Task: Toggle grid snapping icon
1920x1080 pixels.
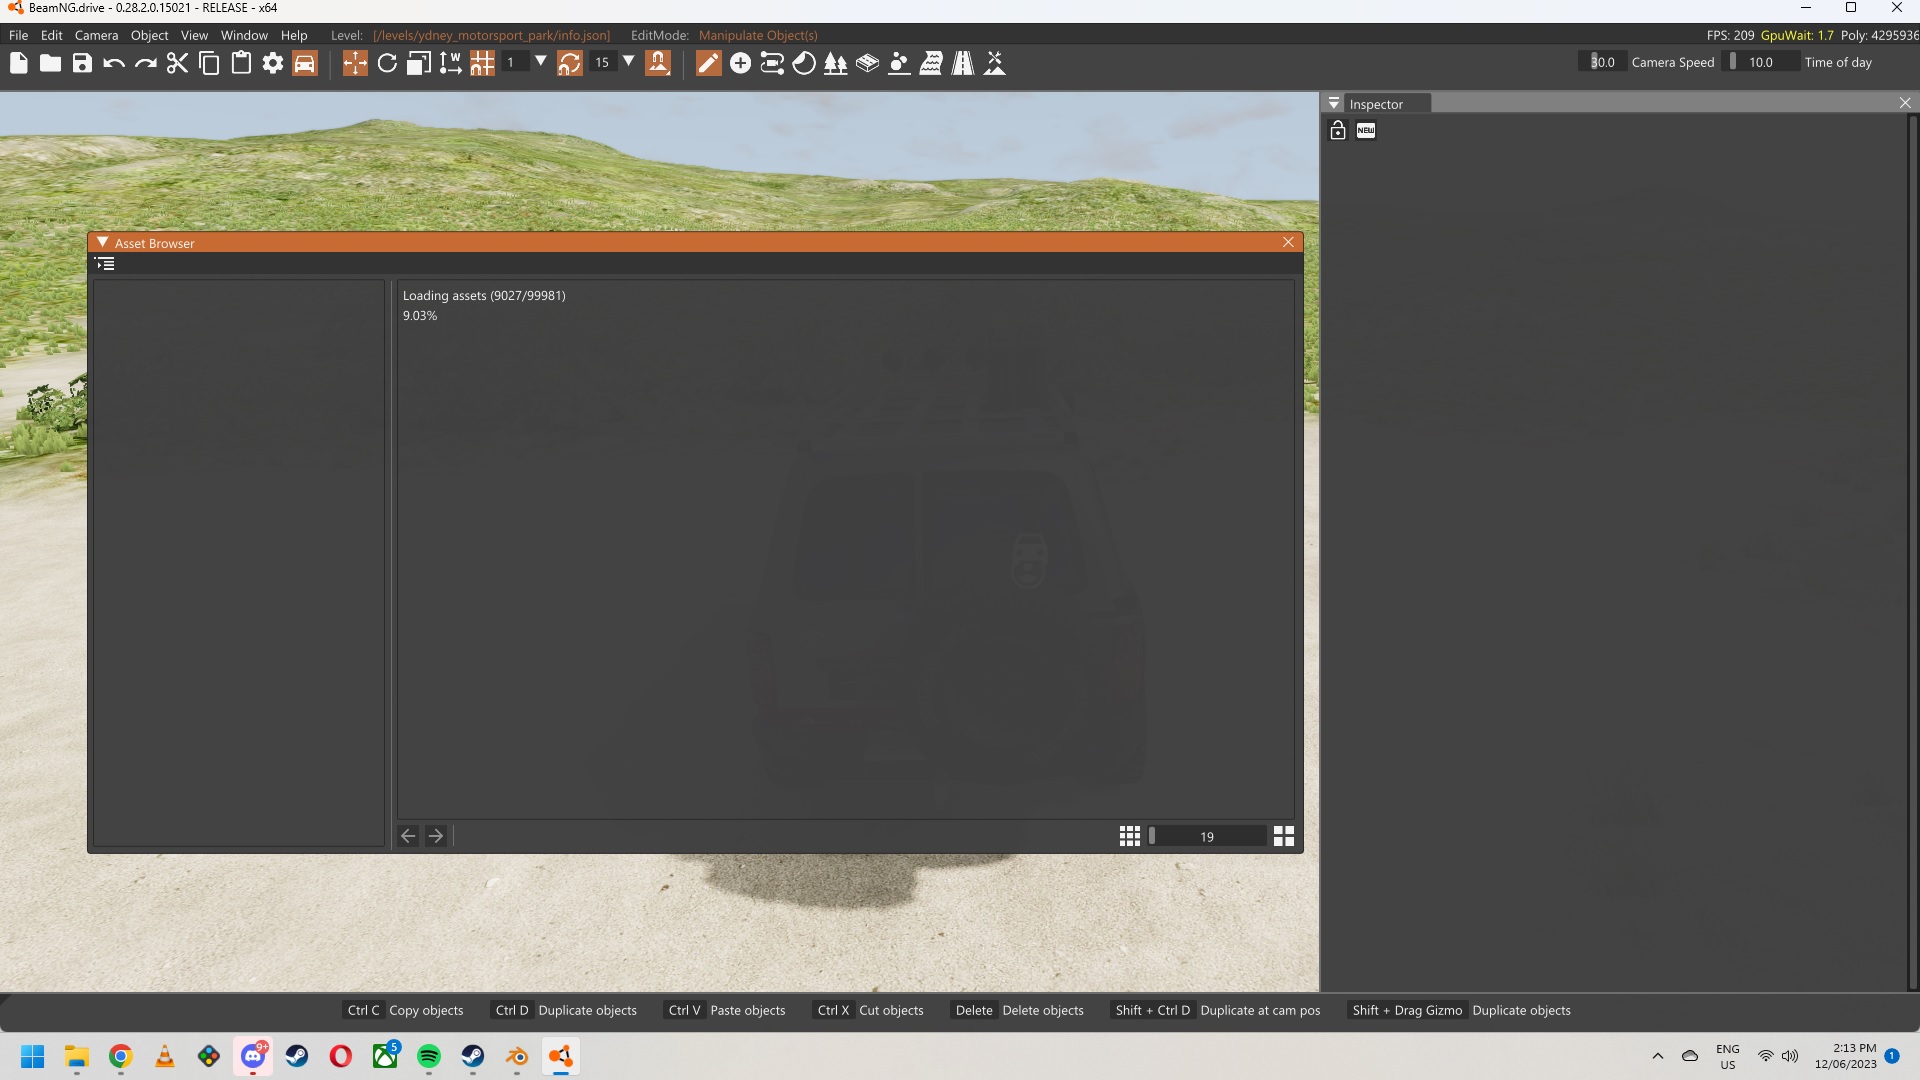Action: coord(482,63)
